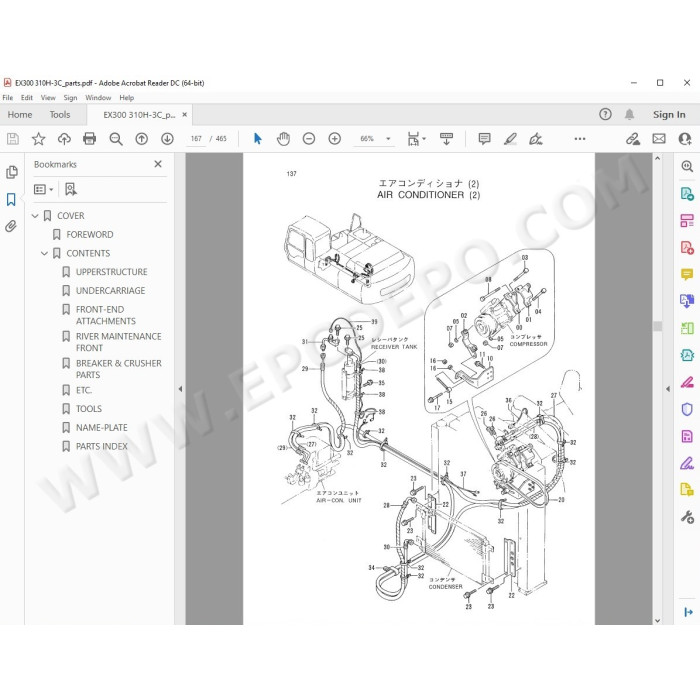Collapse left navigation pane arrow
Viewport: 700px width, 700px height.
click(180, 389)
